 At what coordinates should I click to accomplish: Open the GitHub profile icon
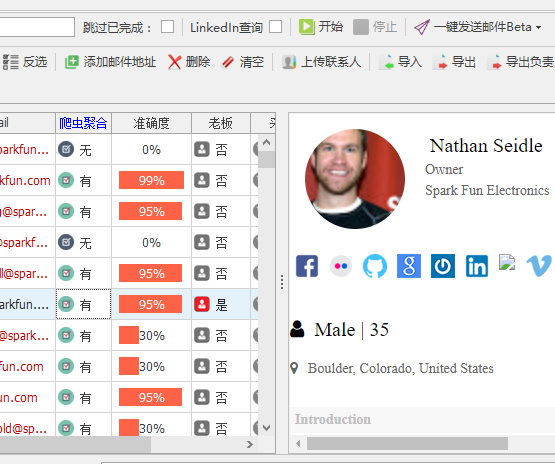coord(375,266)
